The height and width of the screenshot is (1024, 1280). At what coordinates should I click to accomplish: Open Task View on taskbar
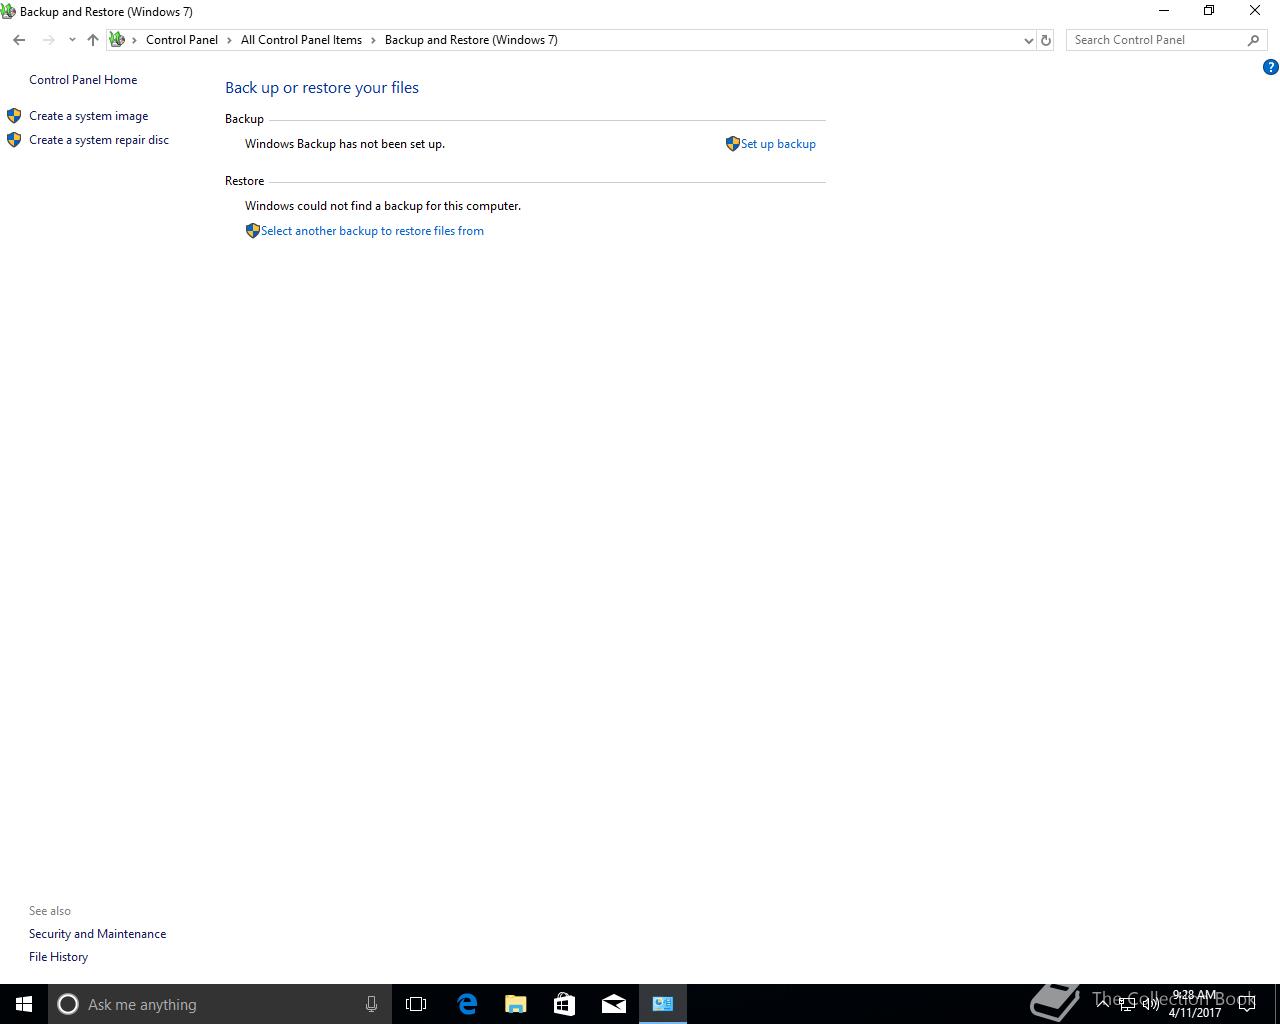coord(416,1004)
